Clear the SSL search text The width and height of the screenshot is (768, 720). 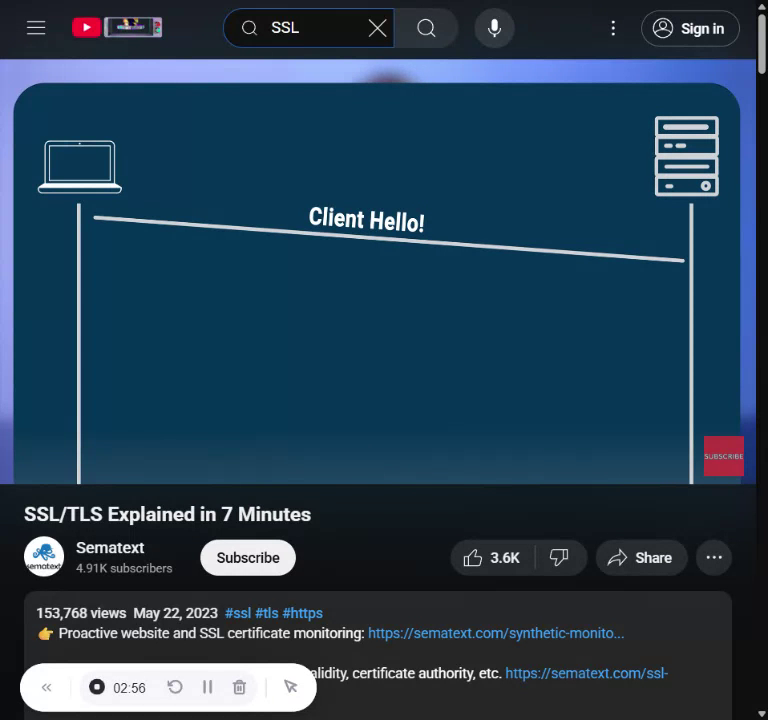(377, 28)
